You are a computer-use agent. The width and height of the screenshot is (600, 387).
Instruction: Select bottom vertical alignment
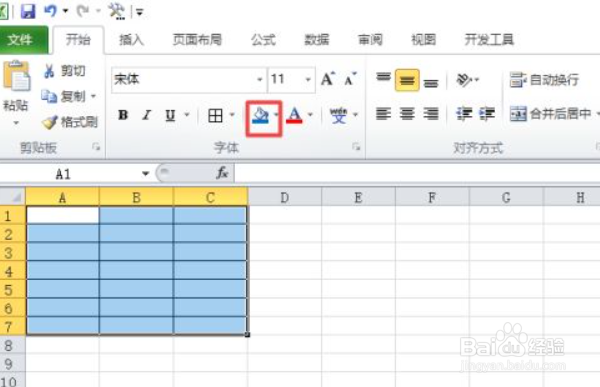click(x=431, y=82)
